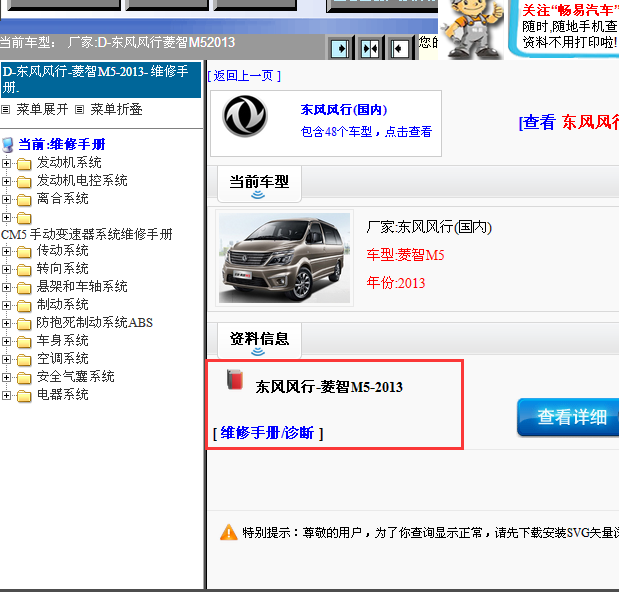Screen dimensions: 619x592
Task: Click the converging arrows frame reset icon
Action: (x=370, y=49)
